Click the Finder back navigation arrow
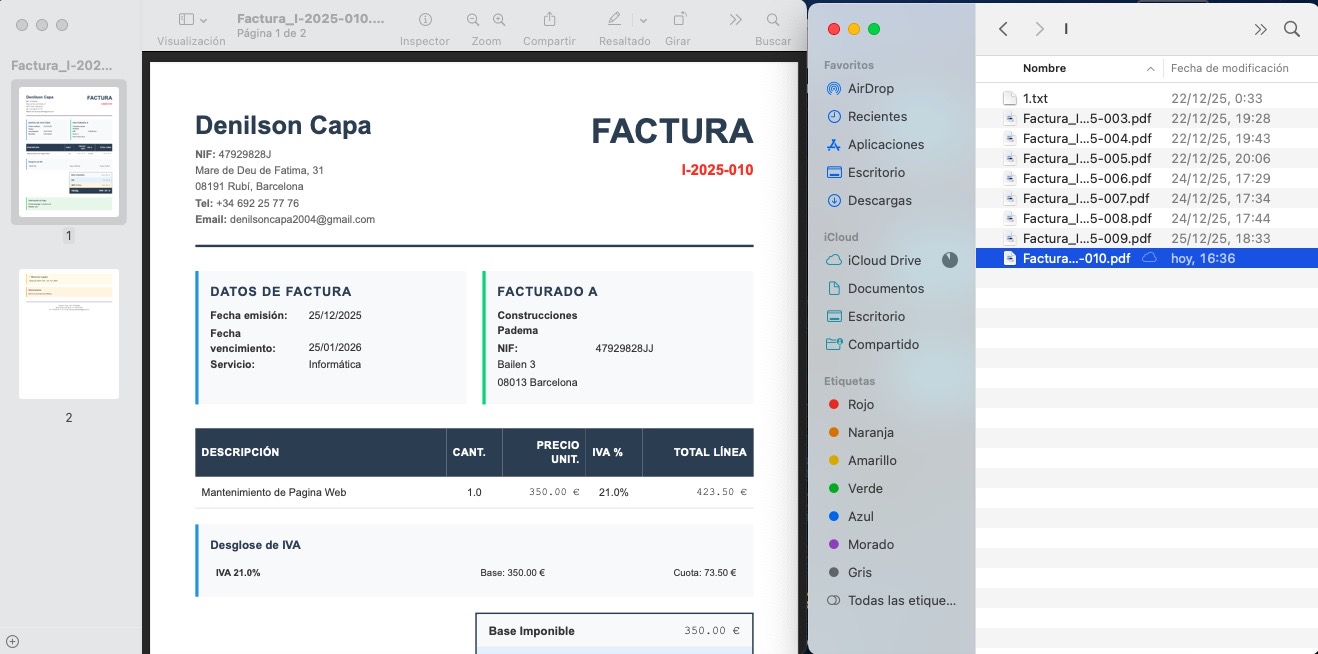The height and width of the screenshot is (654, 1318). click(x=1003, y=29)
